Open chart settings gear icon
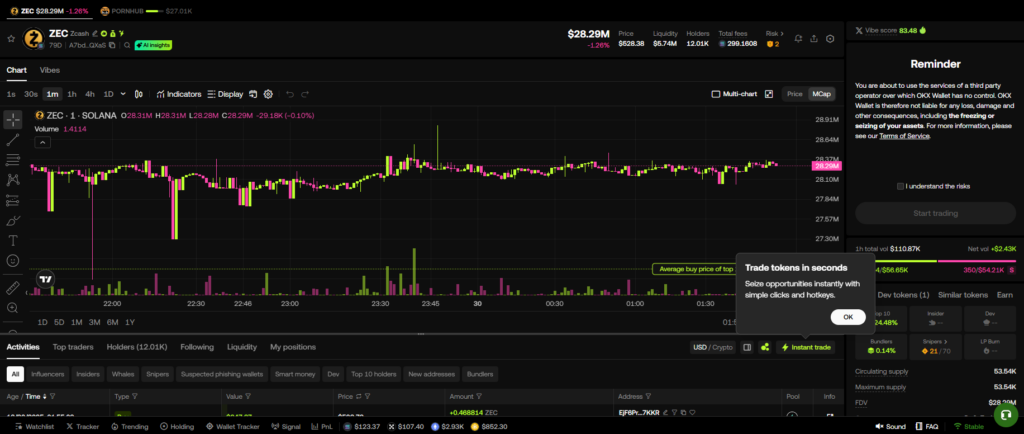Screen dimensions: 1024x434 click(x=268, y=94)
